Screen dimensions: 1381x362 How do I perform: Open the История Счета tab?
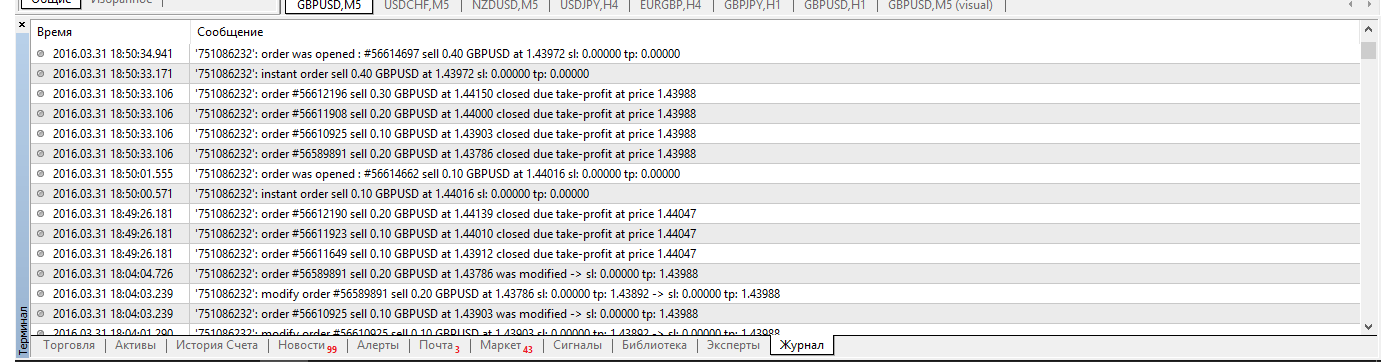(x=217, y=346)
